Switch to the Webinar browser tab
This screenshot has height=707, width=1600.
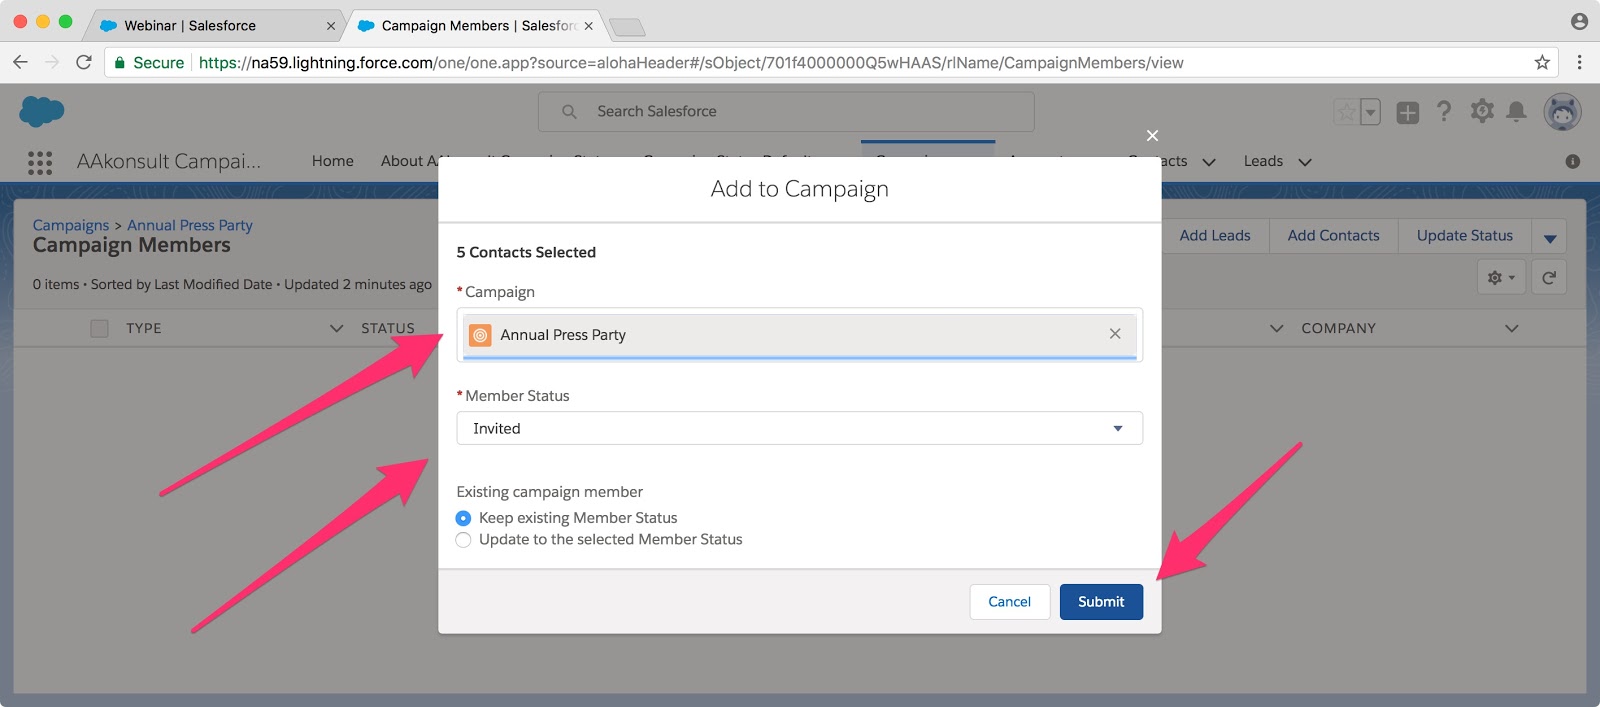tap(215, 26)
